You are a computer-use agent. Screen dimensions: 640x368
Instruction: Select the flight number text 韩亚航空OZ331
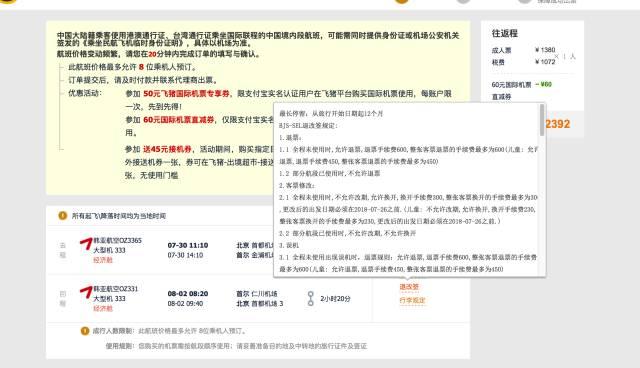coord(116,288)
